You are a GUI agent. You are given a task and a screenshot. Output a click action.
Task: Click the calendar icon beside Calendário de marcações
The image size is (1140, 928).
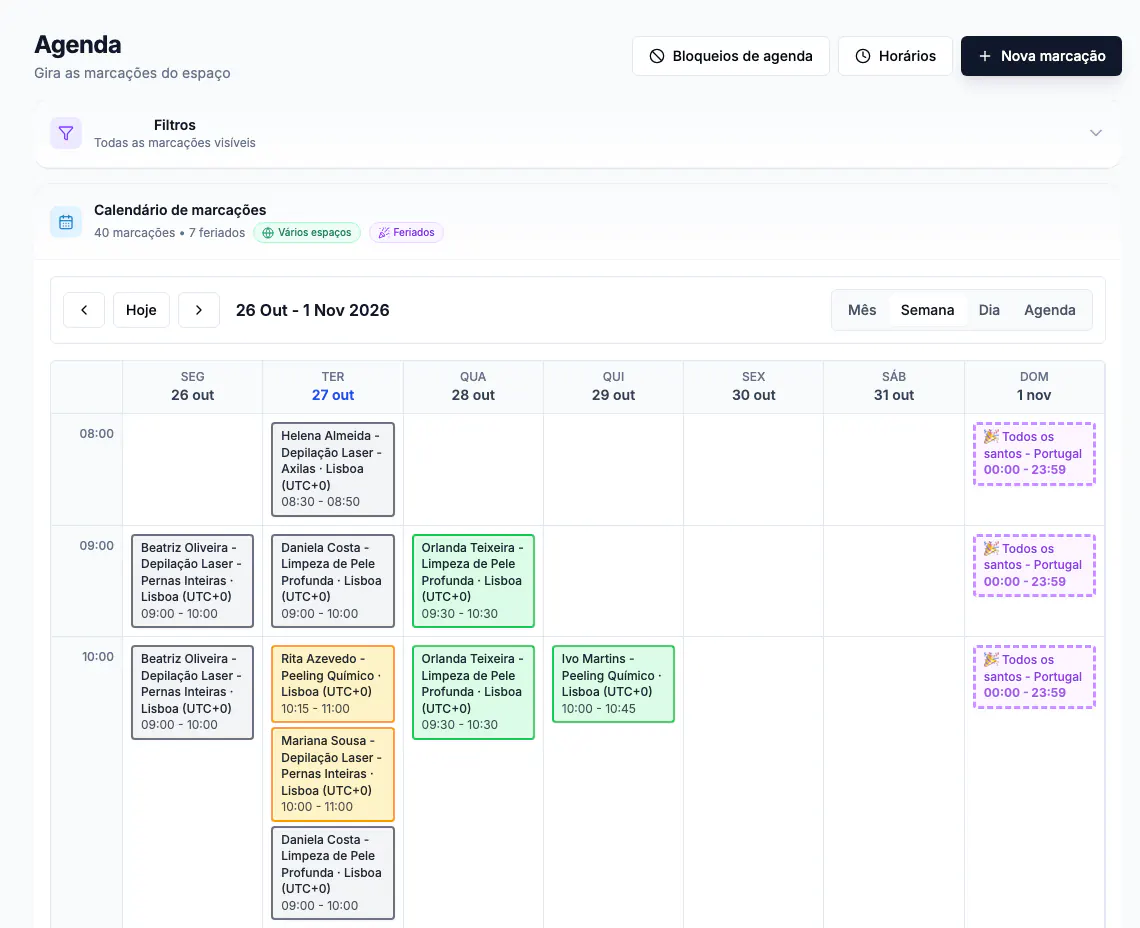coord(66,222)
